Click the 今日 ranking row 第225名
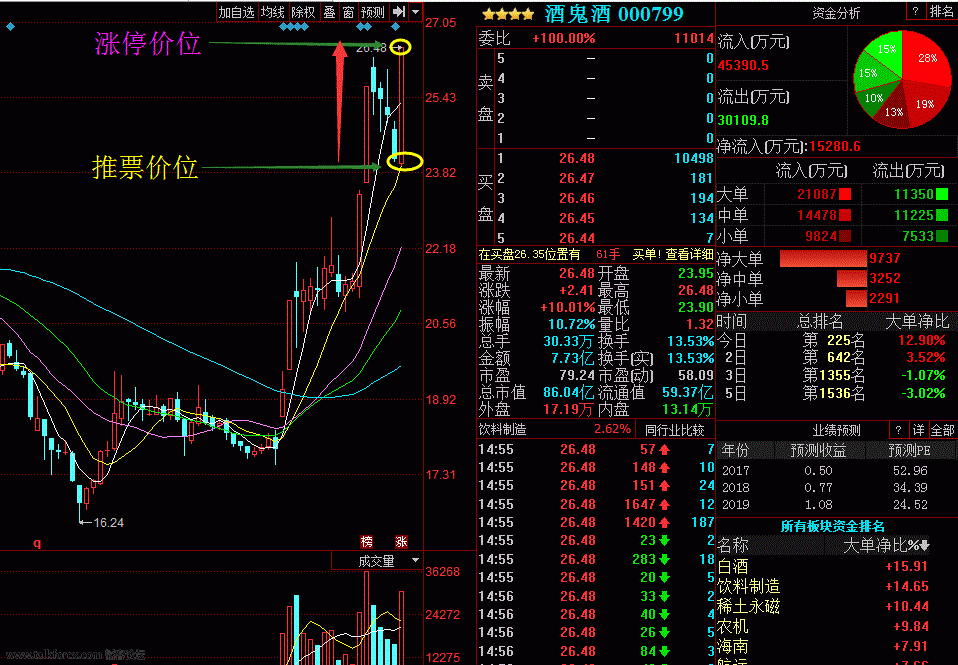 (835, 340)
